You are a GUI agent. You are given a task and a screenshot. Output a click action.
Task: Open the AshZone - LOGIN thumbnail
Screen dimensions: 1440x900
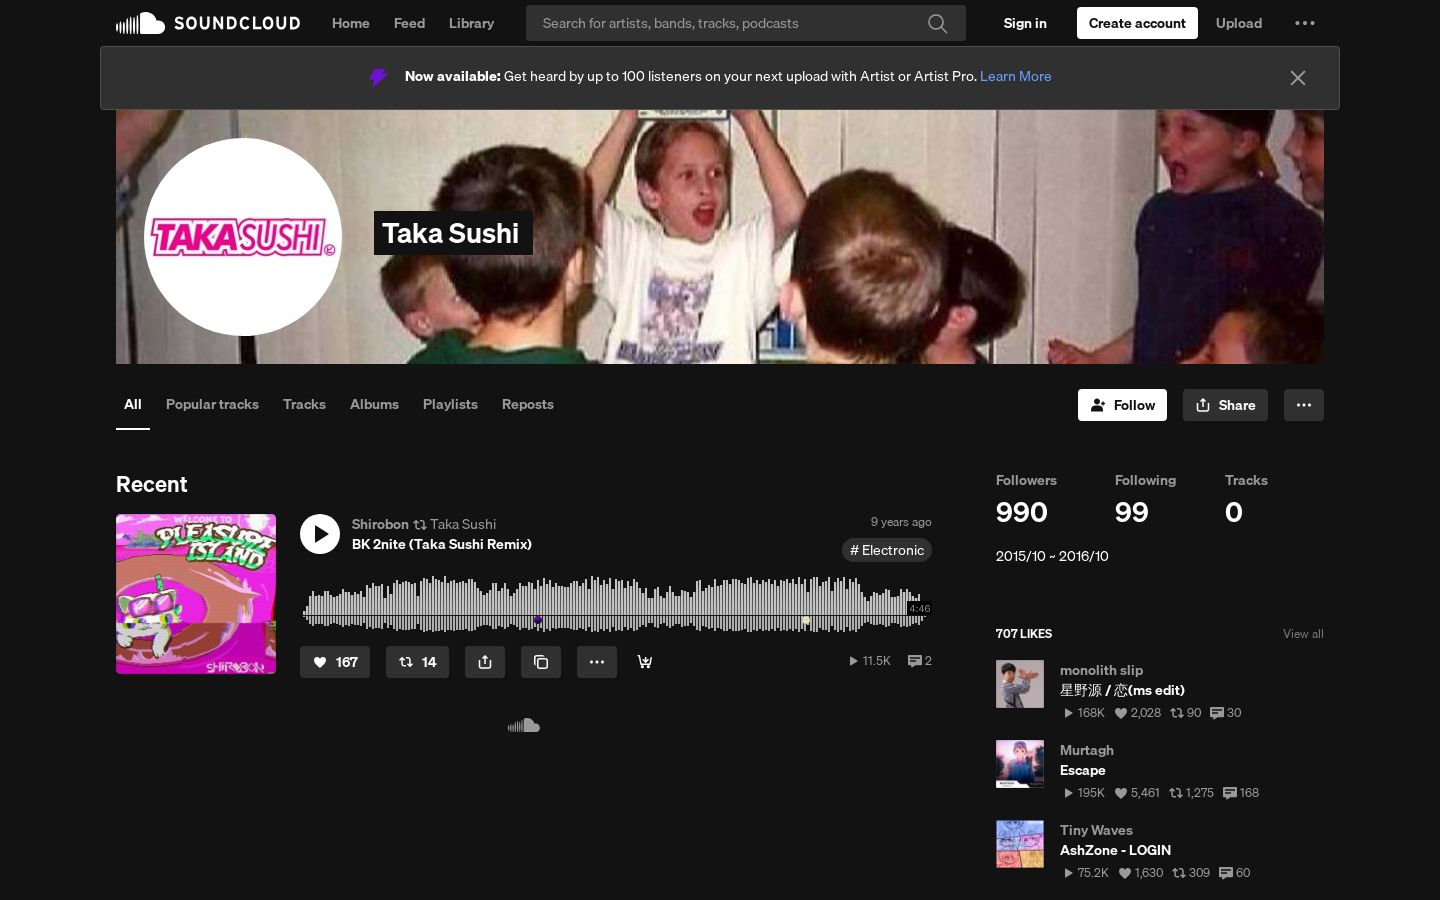(1020, 844)
